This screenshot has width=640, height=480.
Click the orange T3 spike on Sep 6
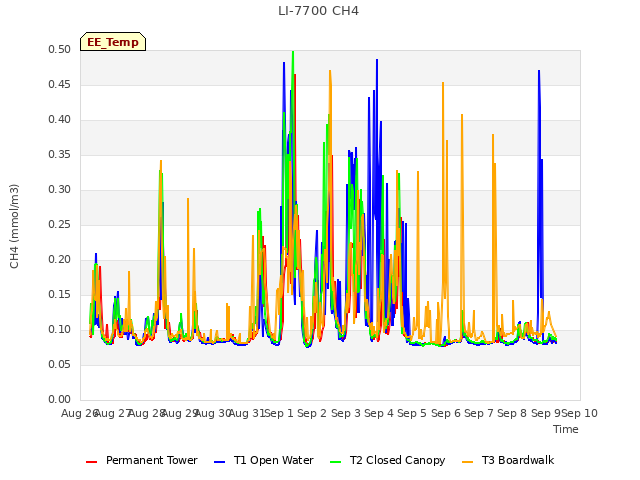[x=443, y=122]
